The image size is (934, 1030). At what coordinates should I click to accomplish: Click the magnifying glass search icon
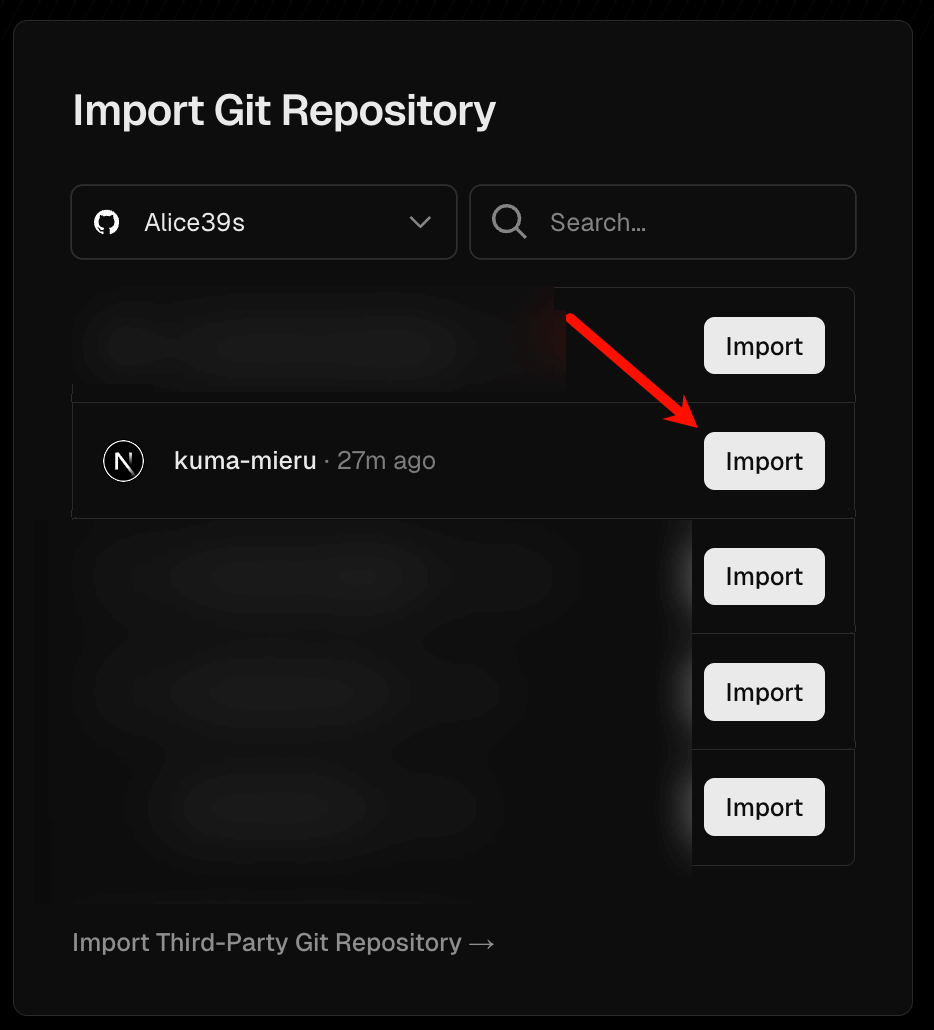(x=509, y=221)
